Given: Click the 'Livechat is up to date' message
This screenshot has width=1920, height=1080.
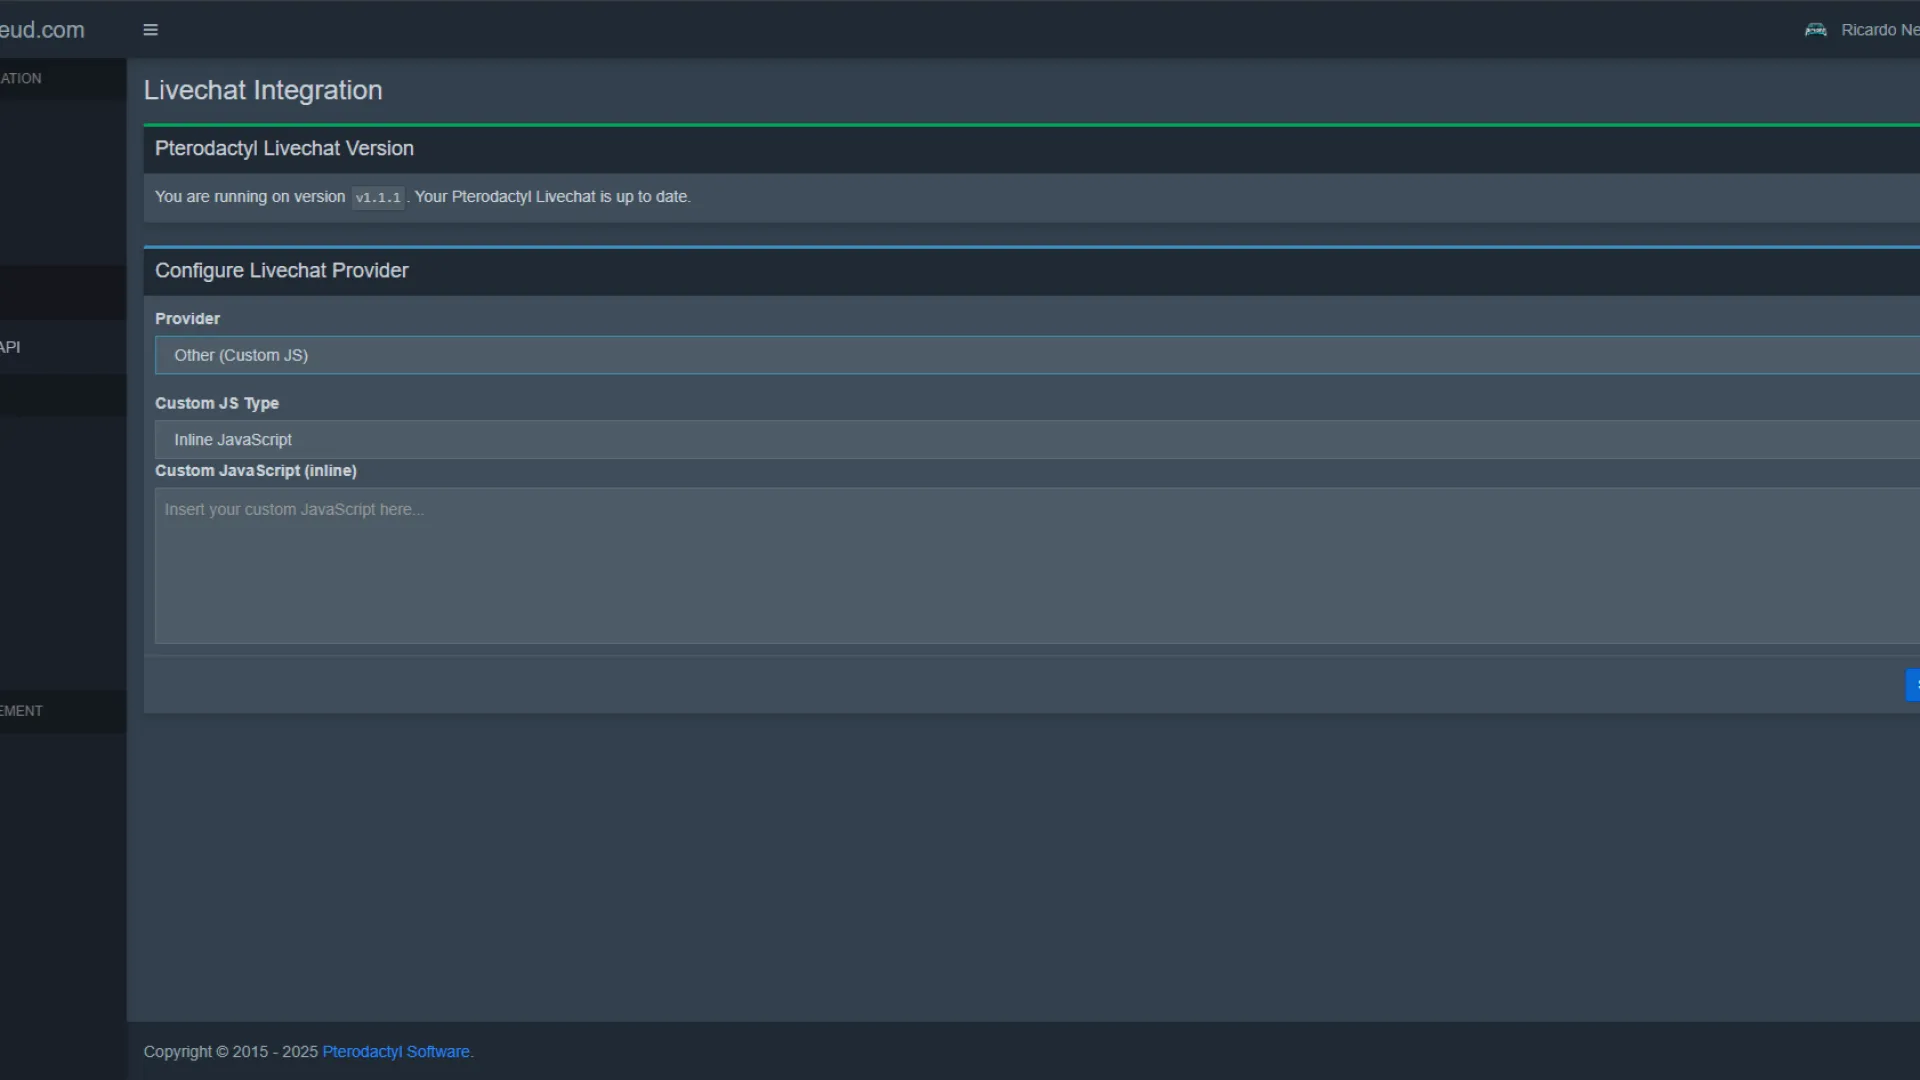Looking at the screenshot, I should (x=552, y=197).
